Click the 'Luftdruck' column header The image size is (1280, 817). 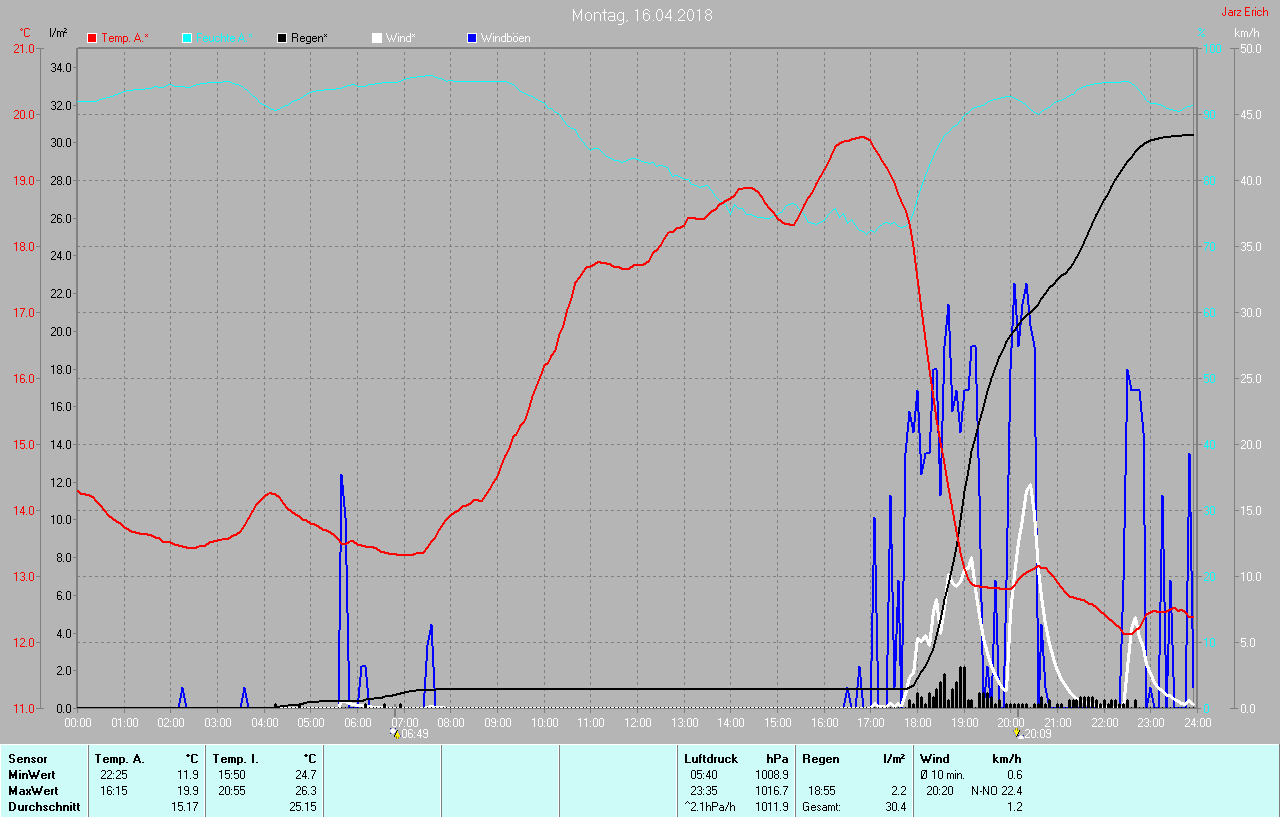[711, 759]
